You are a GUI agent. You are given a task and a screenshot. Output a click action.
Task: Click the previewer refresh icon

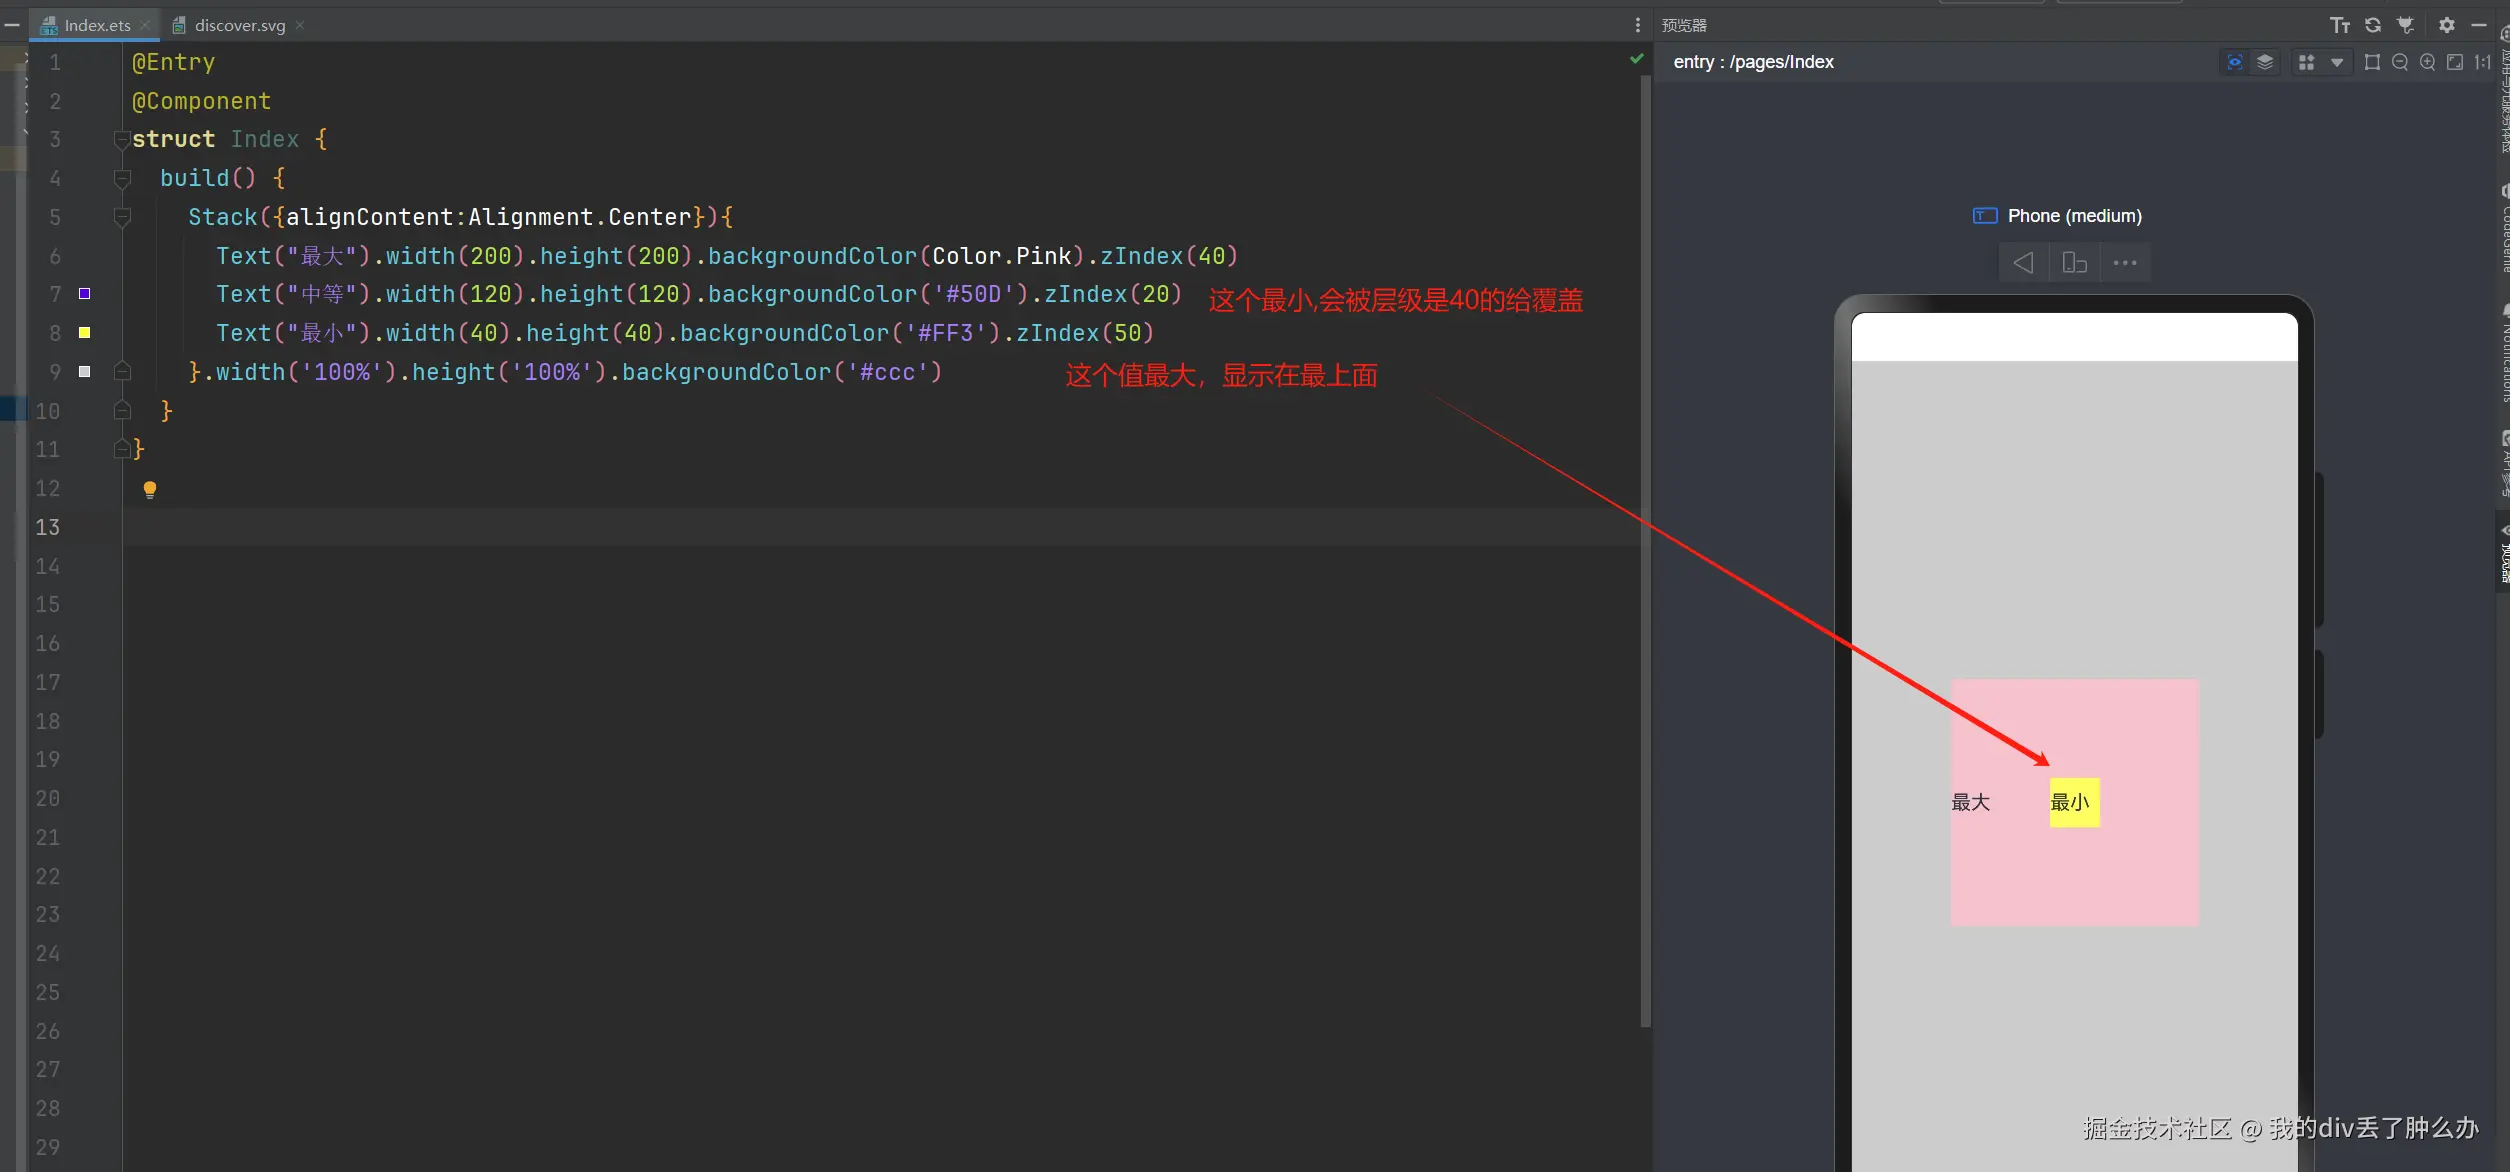tap(2372, 25)
